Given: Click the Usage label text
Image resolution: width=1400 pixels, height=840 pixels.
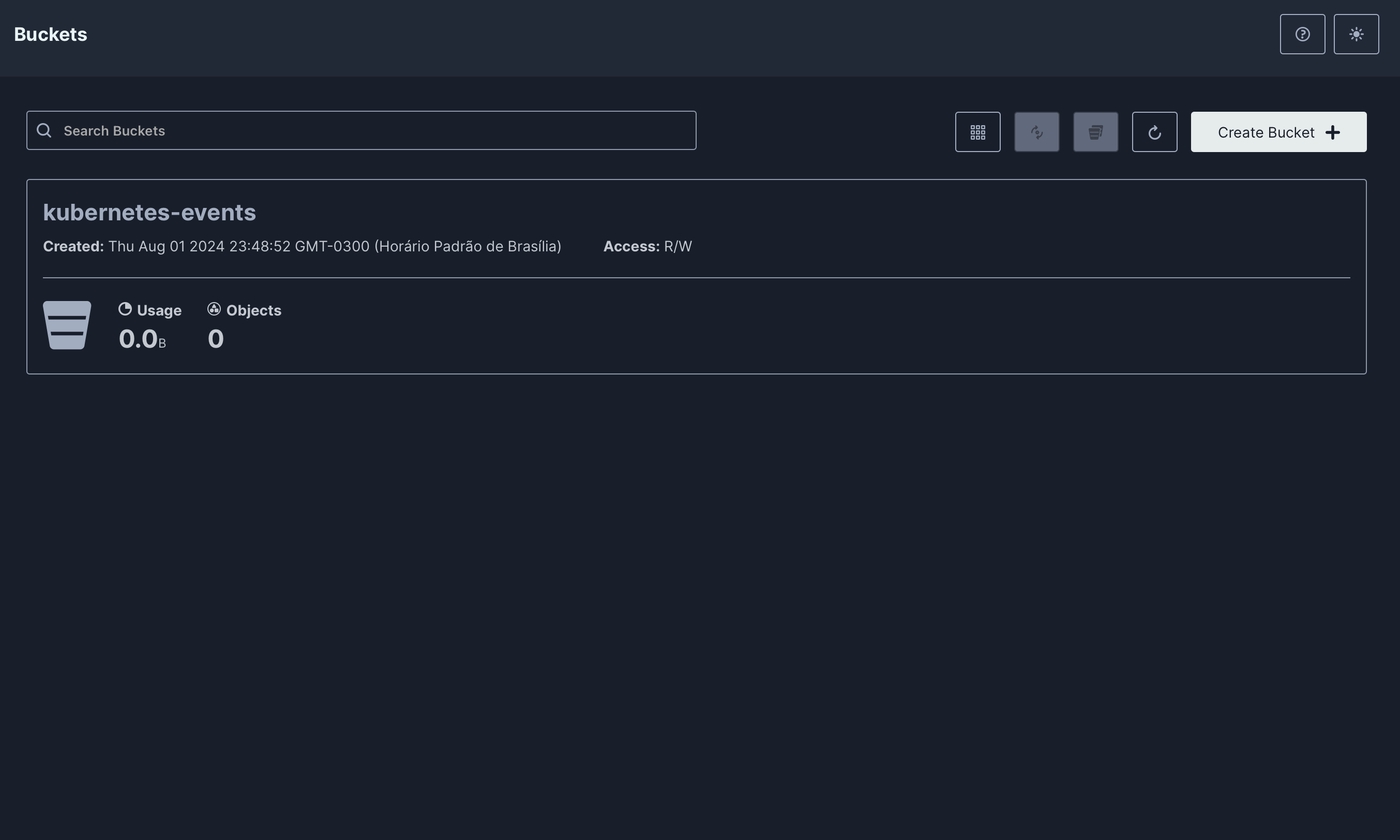Looking at the screenshot, I should (x=159, y=310).
